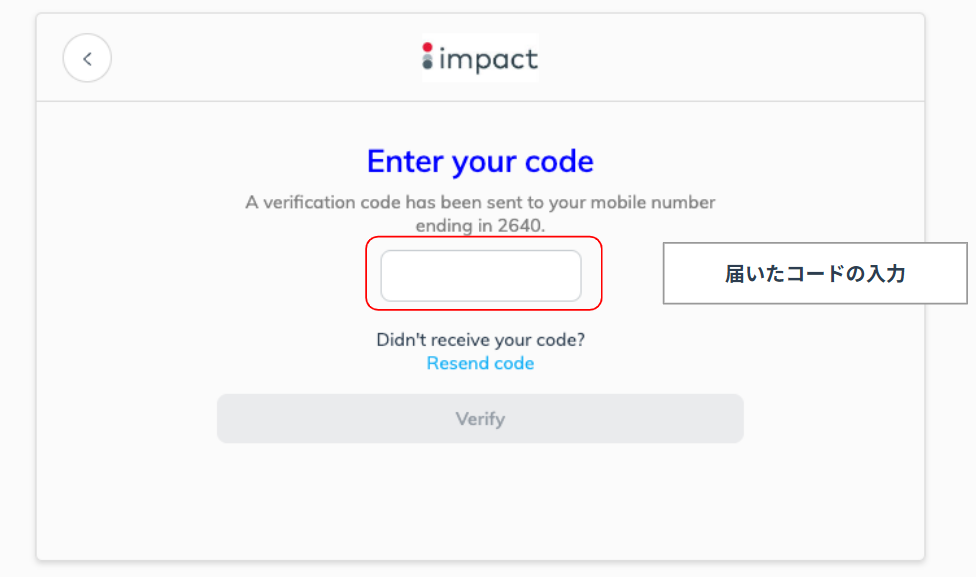The width and height of the screenshot is (976, 577).
Task: Click the Resend code link
Action: point(480,364)
